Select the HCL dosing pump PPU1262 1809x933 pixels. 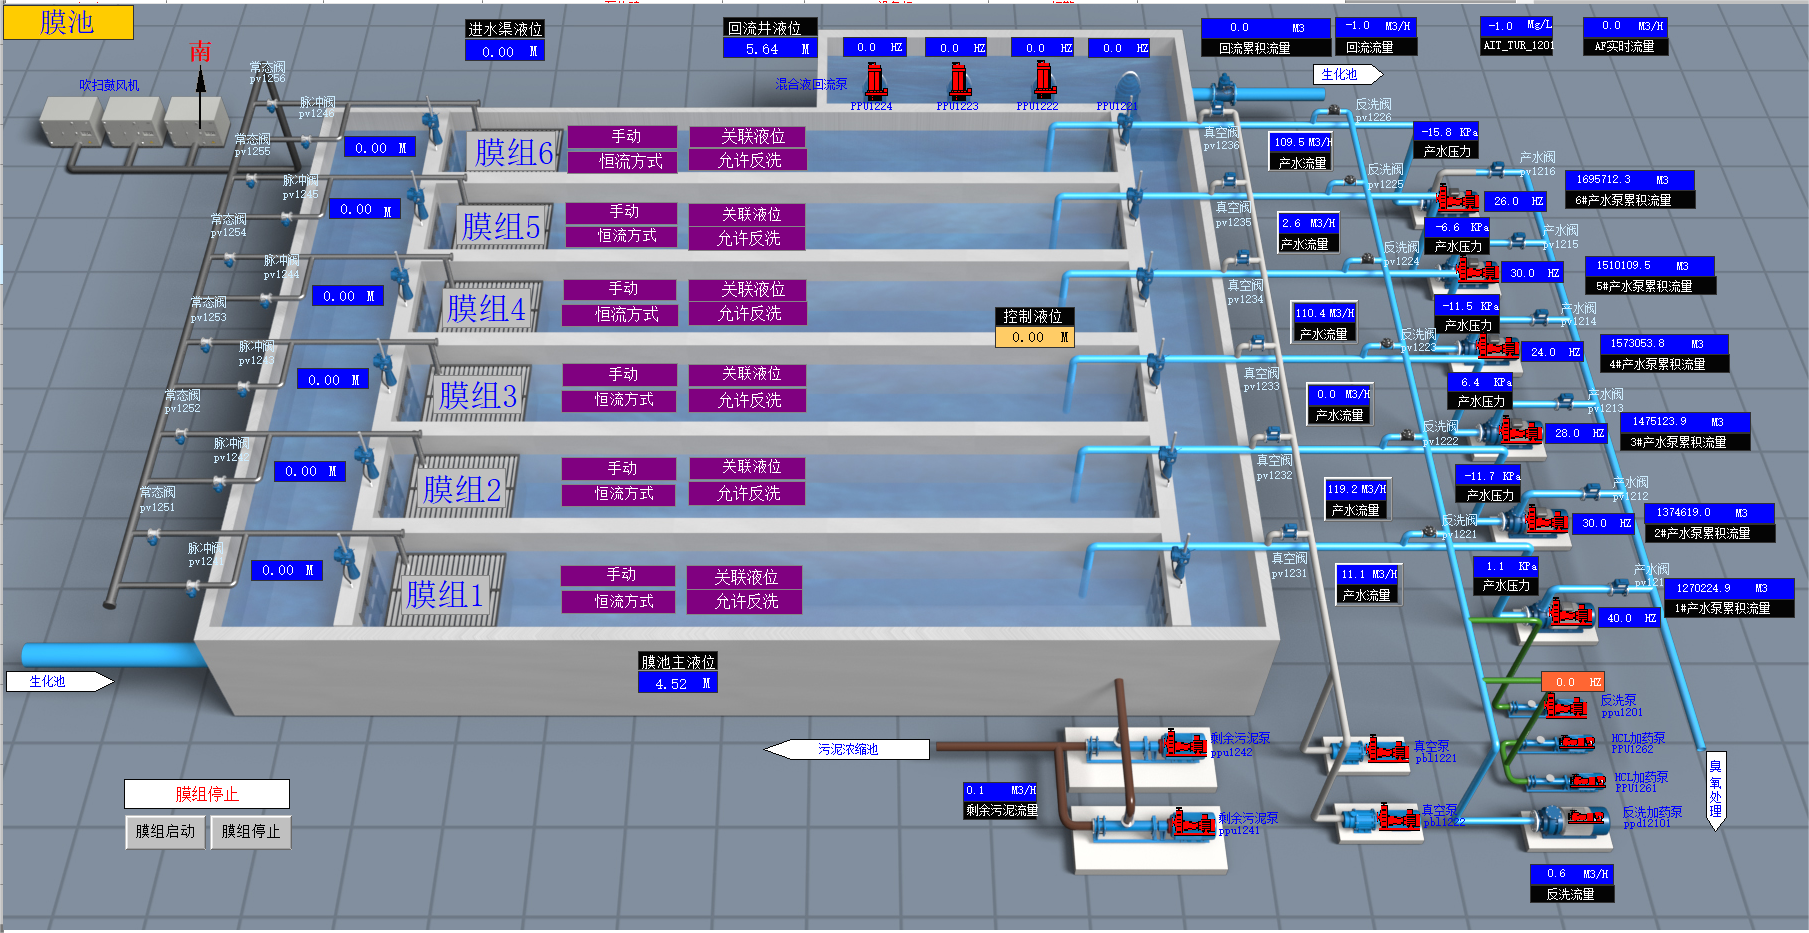point(1575,742)
